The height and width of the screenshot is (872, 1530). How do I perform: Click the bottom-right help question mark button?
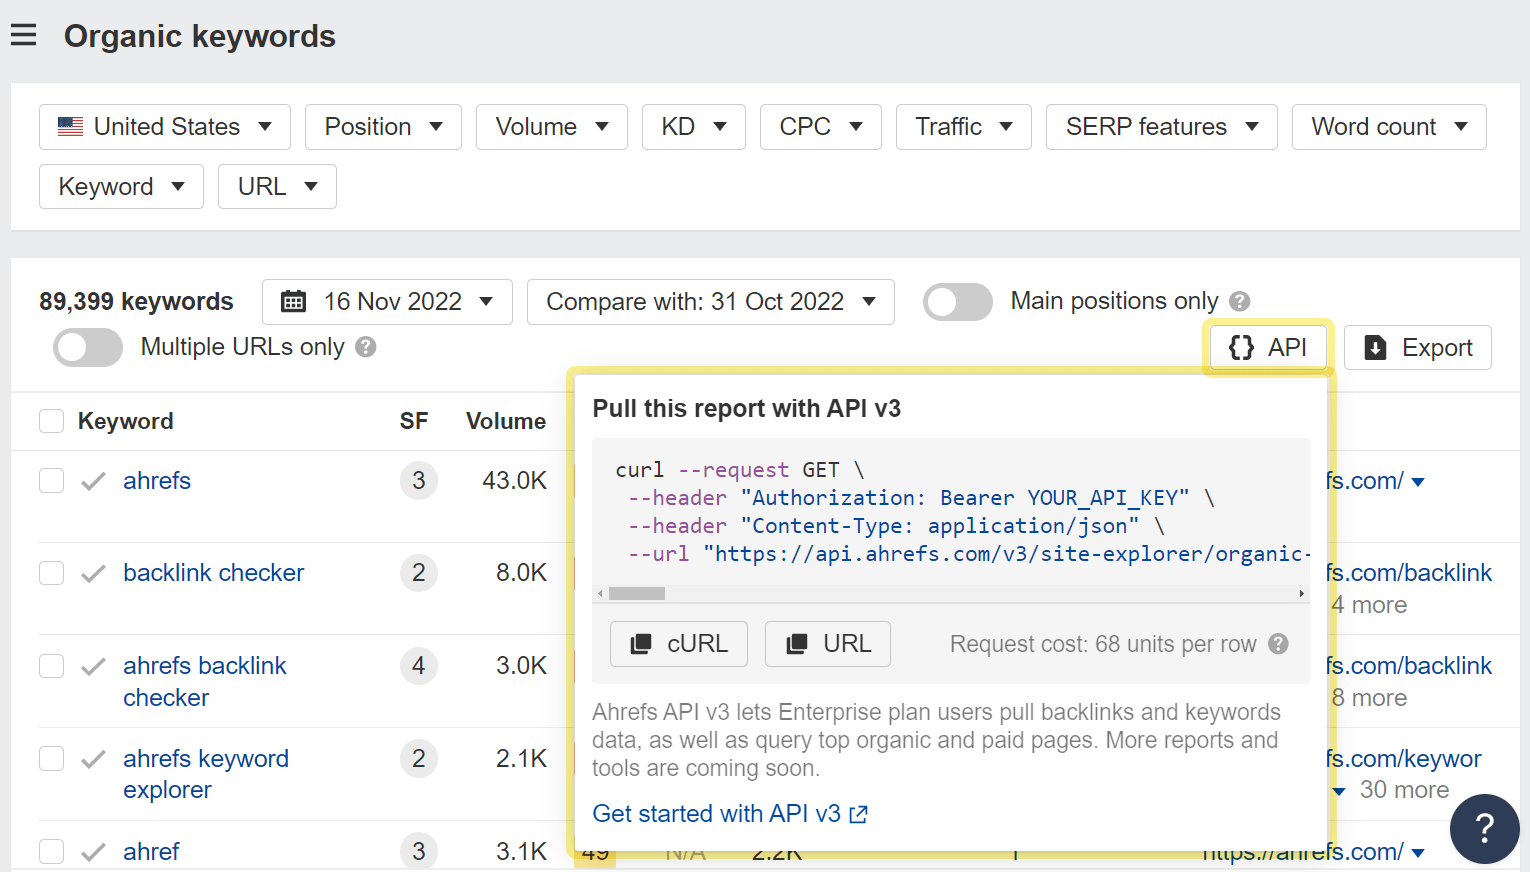point(1485,829)
